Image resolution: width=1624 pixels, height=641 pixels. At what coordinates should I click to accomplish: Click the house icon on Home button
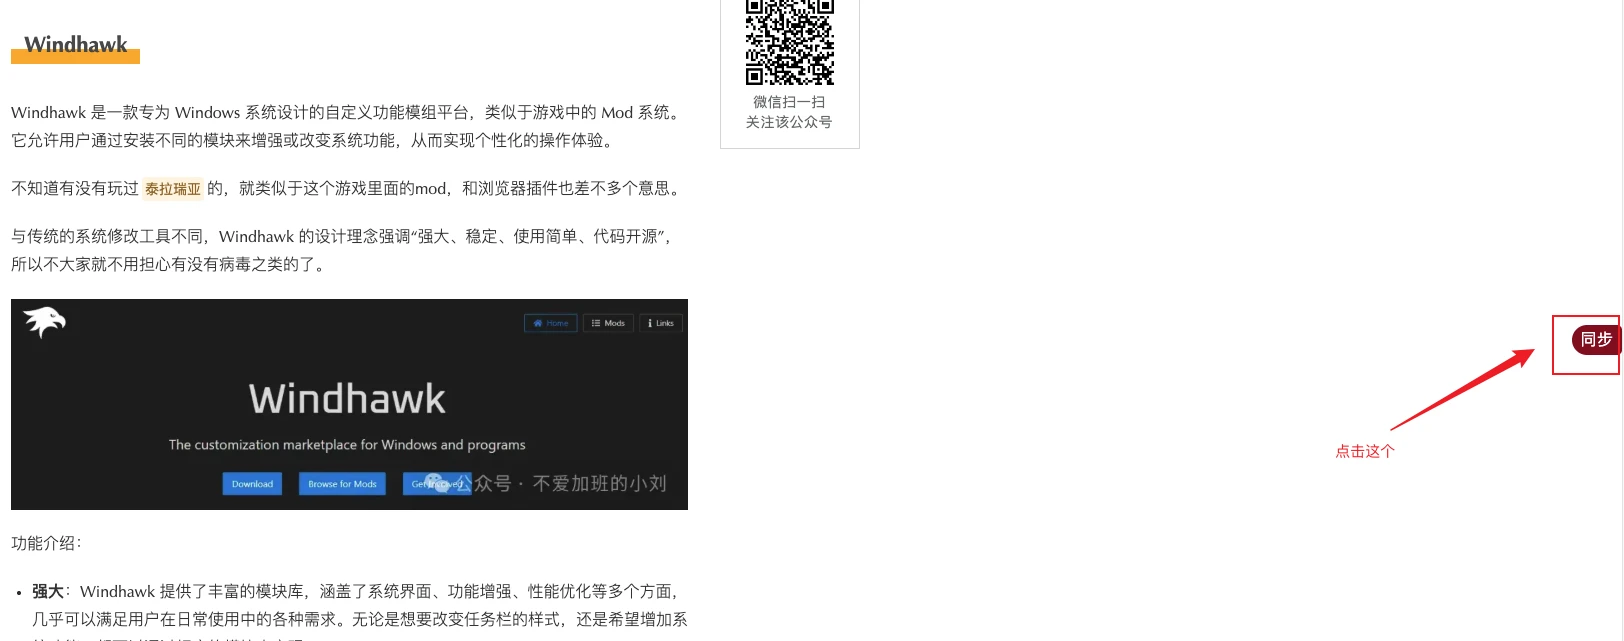pyautogui.click(x=538, y=323)
